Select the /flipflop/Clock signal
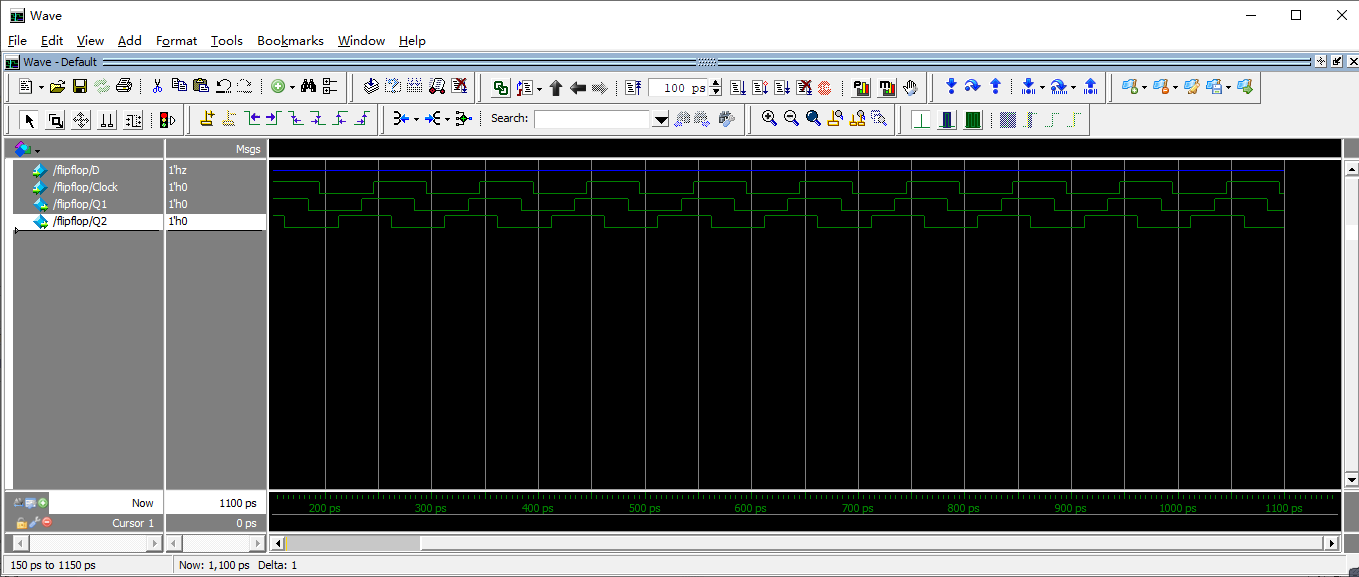 point(85,187)
